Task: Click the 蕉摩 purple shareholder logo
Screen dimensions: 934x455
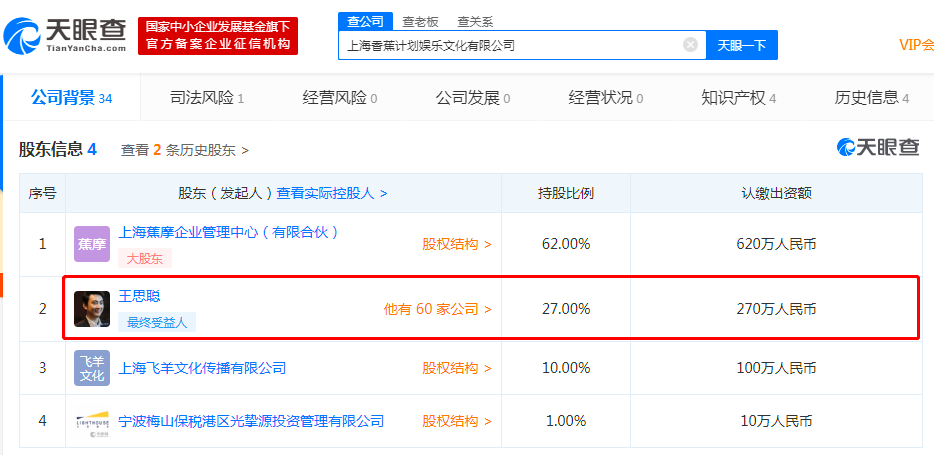Action: 92,244
